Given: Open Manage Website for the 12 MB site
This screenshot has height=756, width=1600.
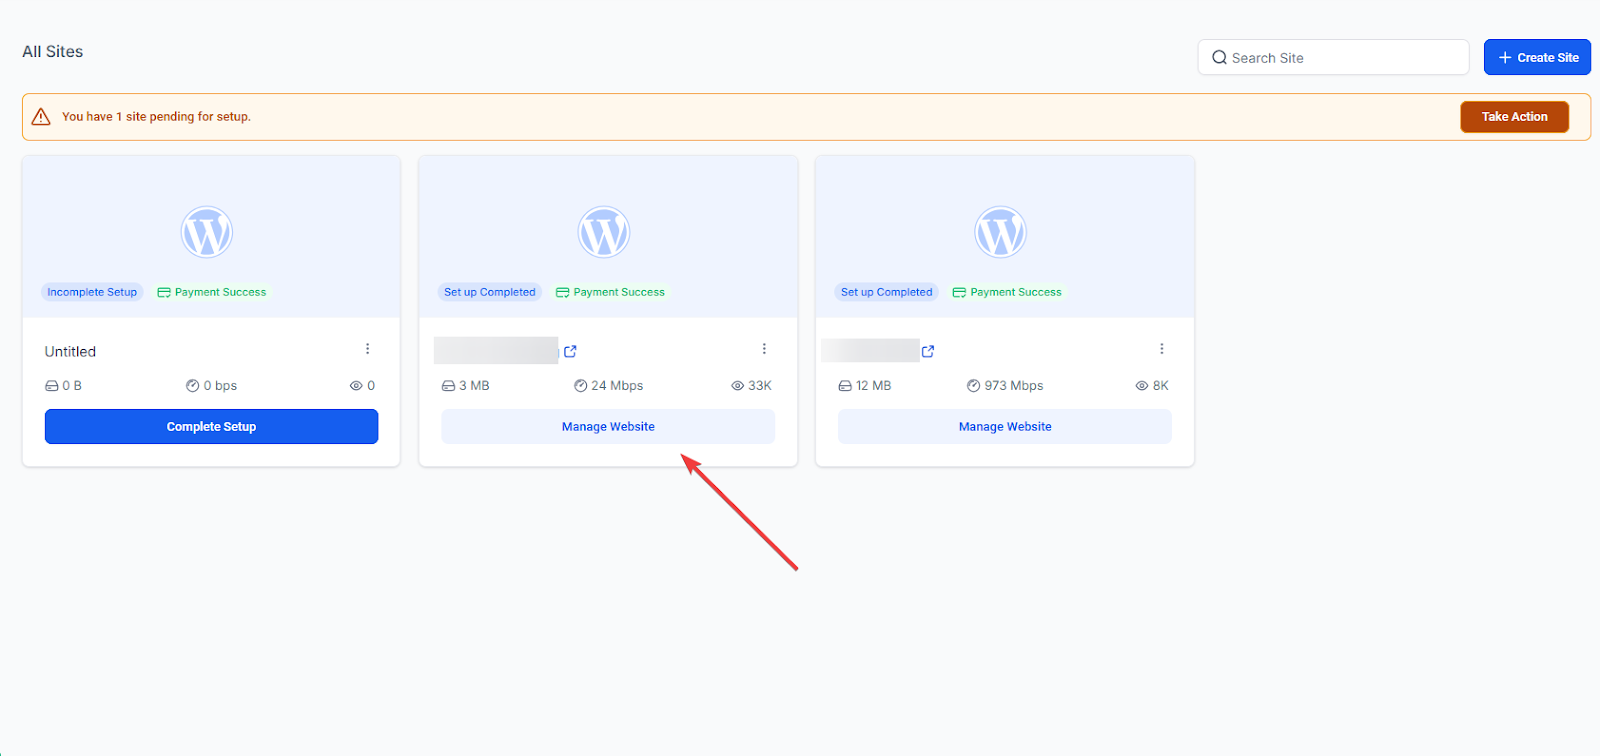Looking at the screenshot, I should point(1005,426).
